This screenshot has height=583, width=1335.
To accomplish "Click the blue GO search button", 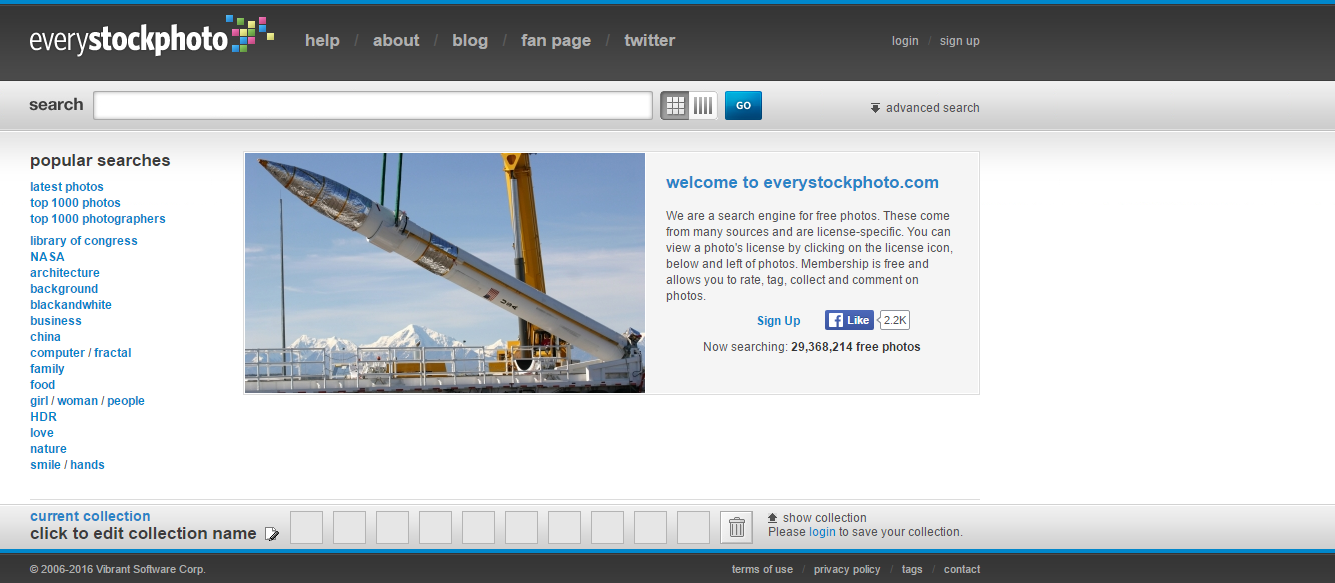I will click(x=743, y=105).
